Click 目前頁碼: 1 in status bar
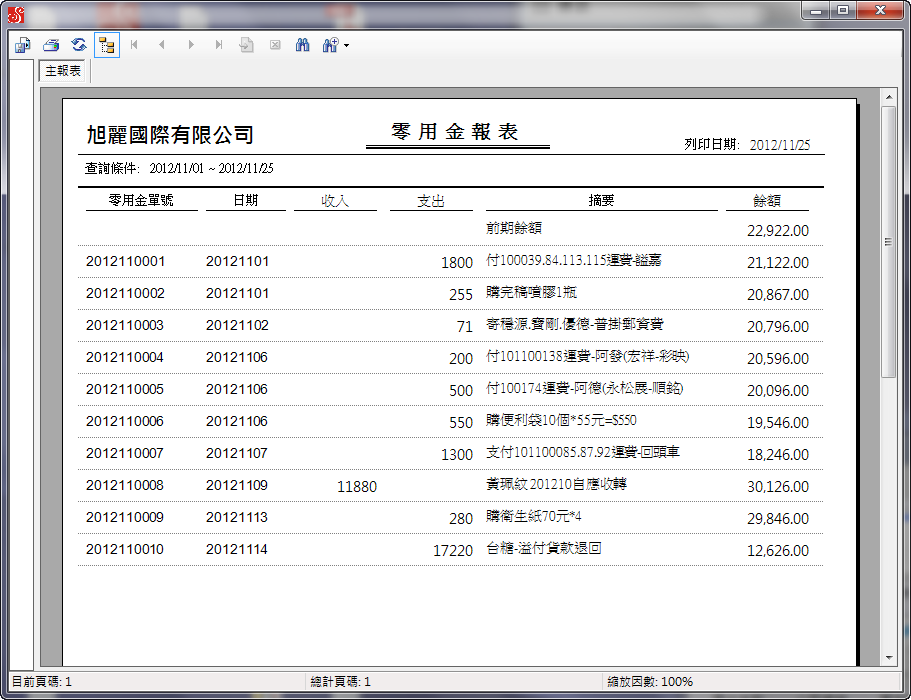This screenshot has width=911, height=700. pyautogui.click(x=42, y=681)
